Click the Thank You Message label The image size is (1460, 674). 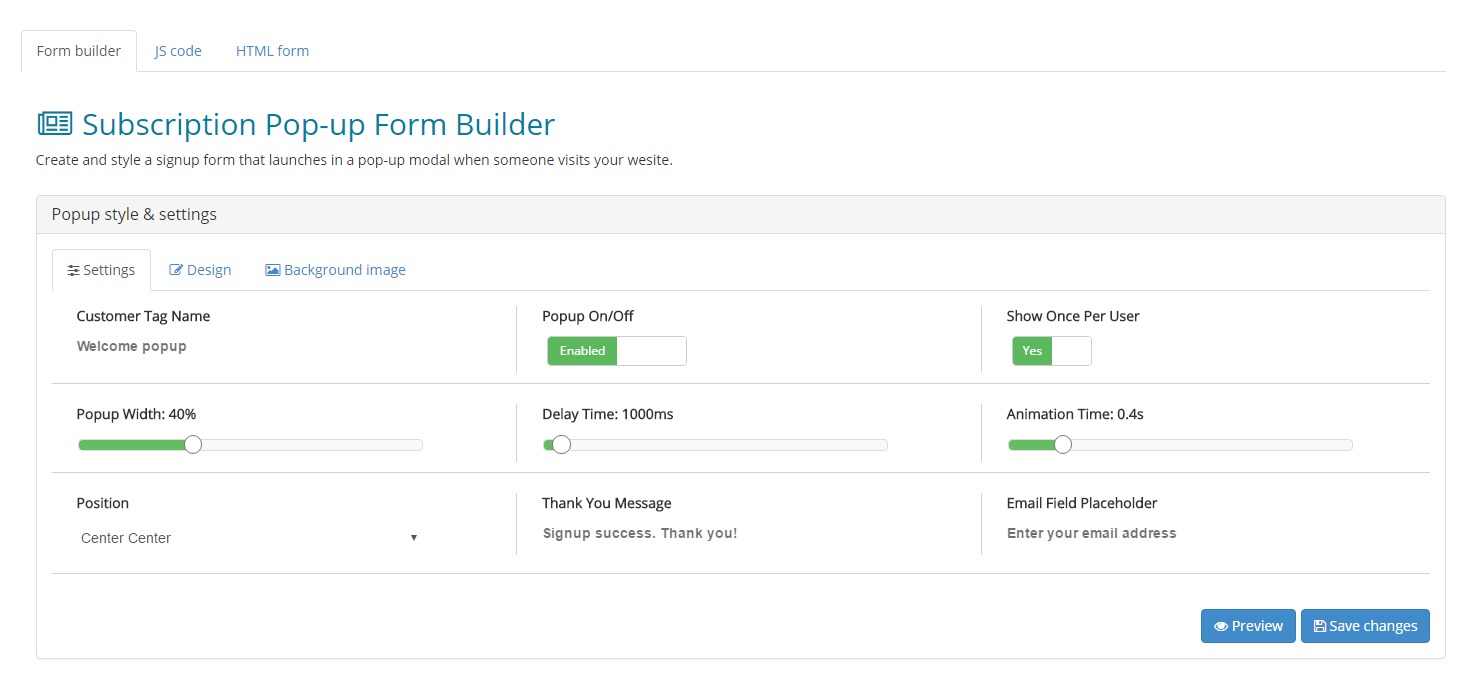607,503
